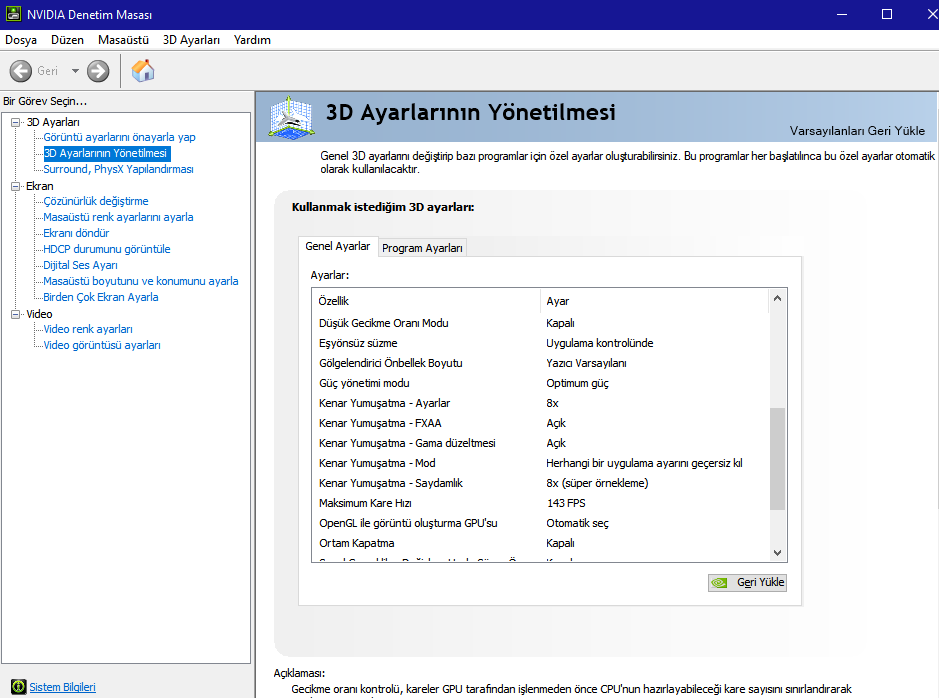
Task: Click the Back arrow icon
Action: (20, 71)
